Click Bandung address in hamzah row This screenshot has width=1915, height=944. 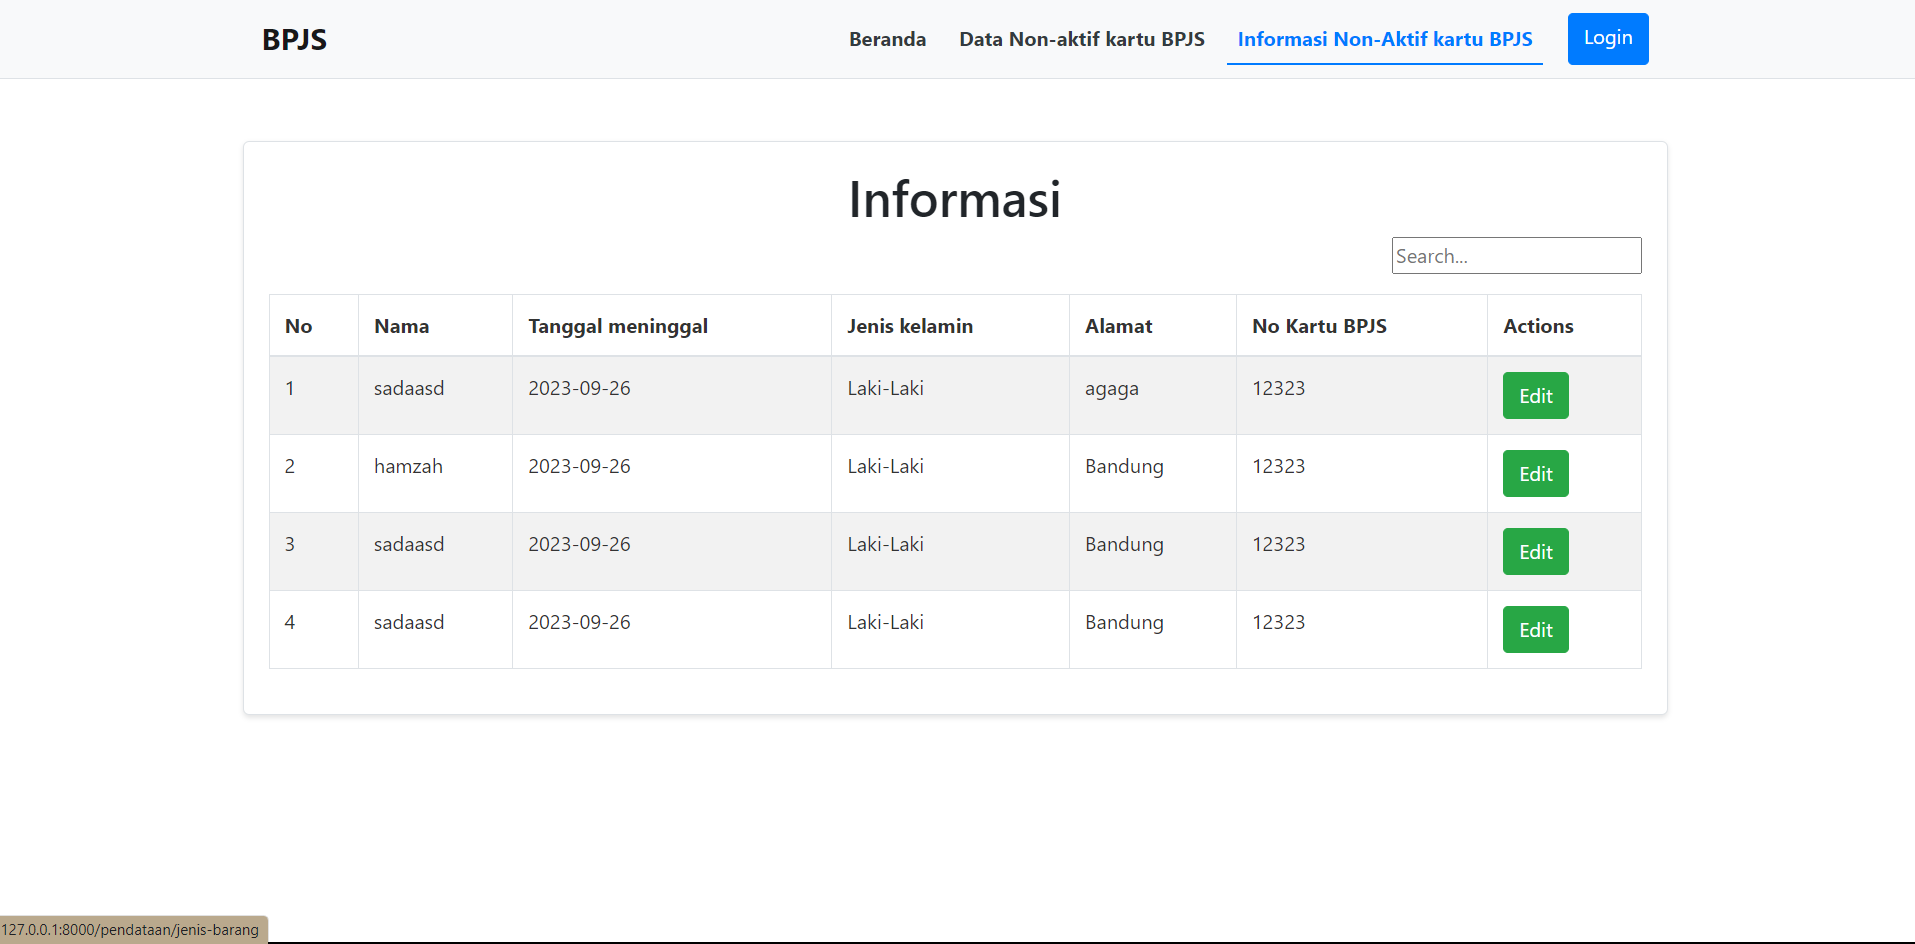click(1124, 467)
